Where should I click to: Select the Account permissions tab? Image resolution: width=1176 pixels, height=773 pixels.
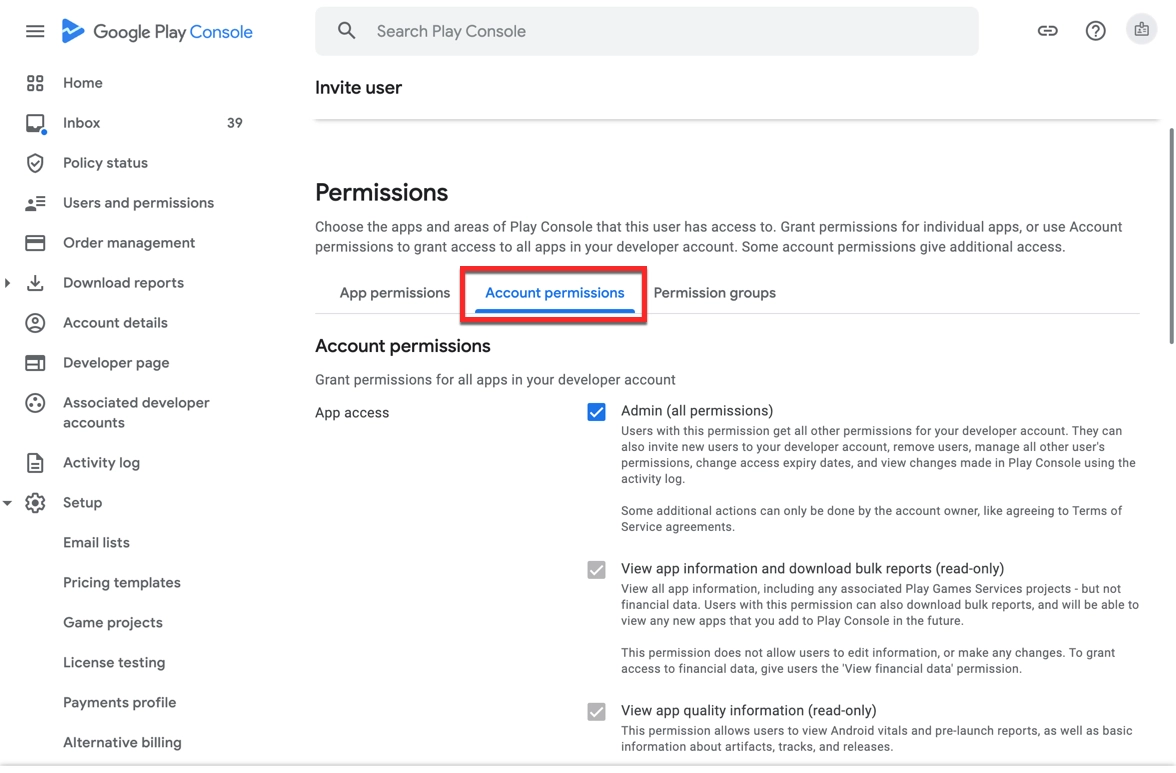coord(554,293)
